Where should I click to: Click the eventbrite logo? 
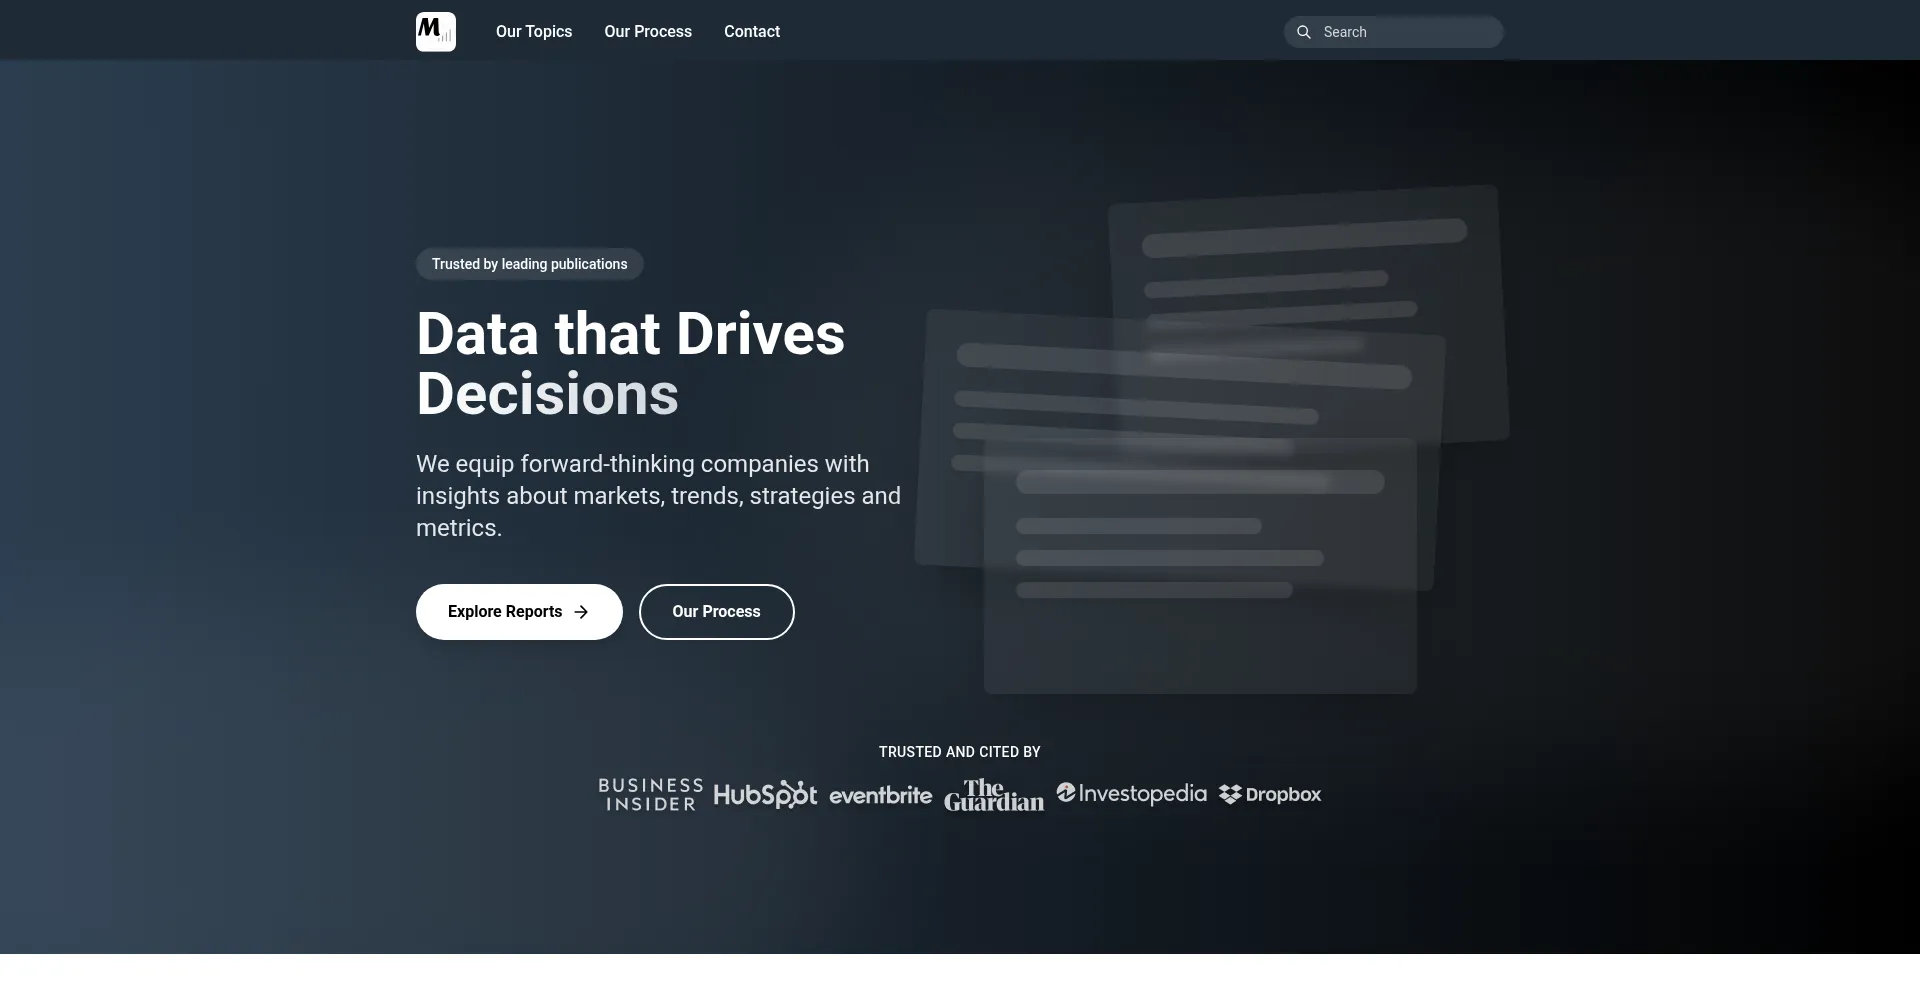[x=880, y=796]
